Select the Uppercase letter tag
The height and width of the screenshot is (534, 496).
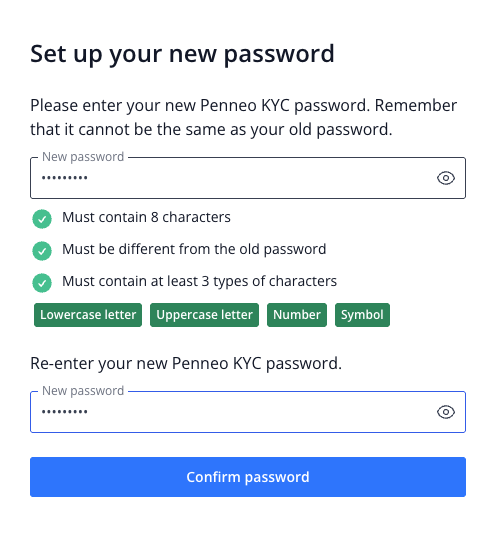pyautogui.click(x=204, y=315)
